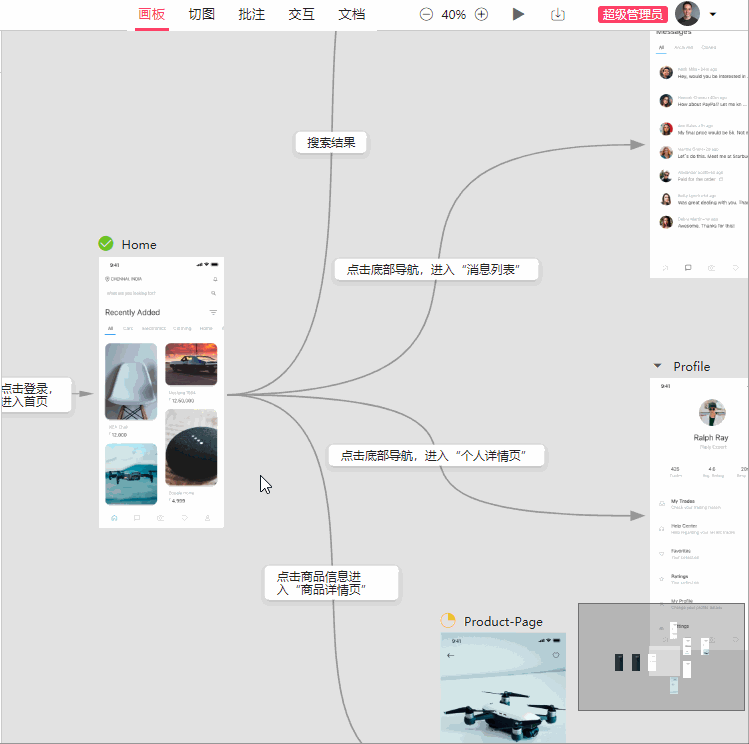Click the download icon in the top bar
The width and height of the screenshot is (749, 744).
[557, 15]
